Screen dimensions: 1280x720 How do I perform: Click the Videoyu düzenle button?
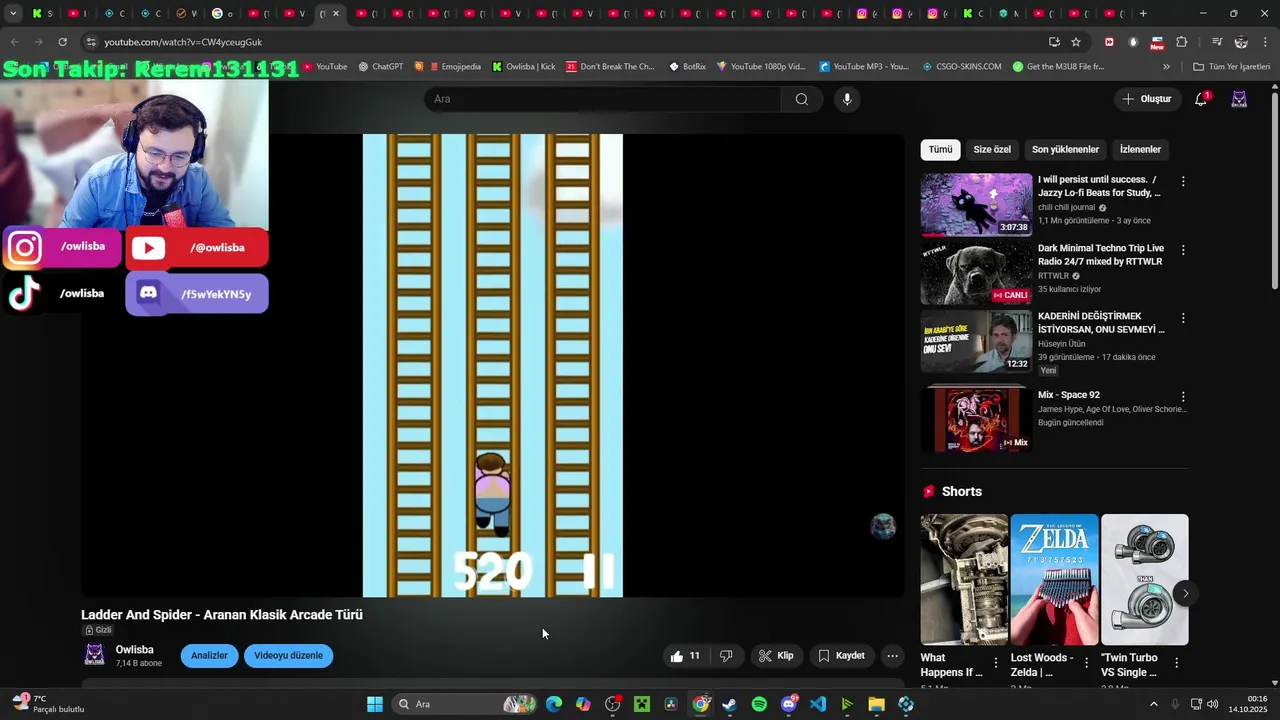click(x=288, y=656)
